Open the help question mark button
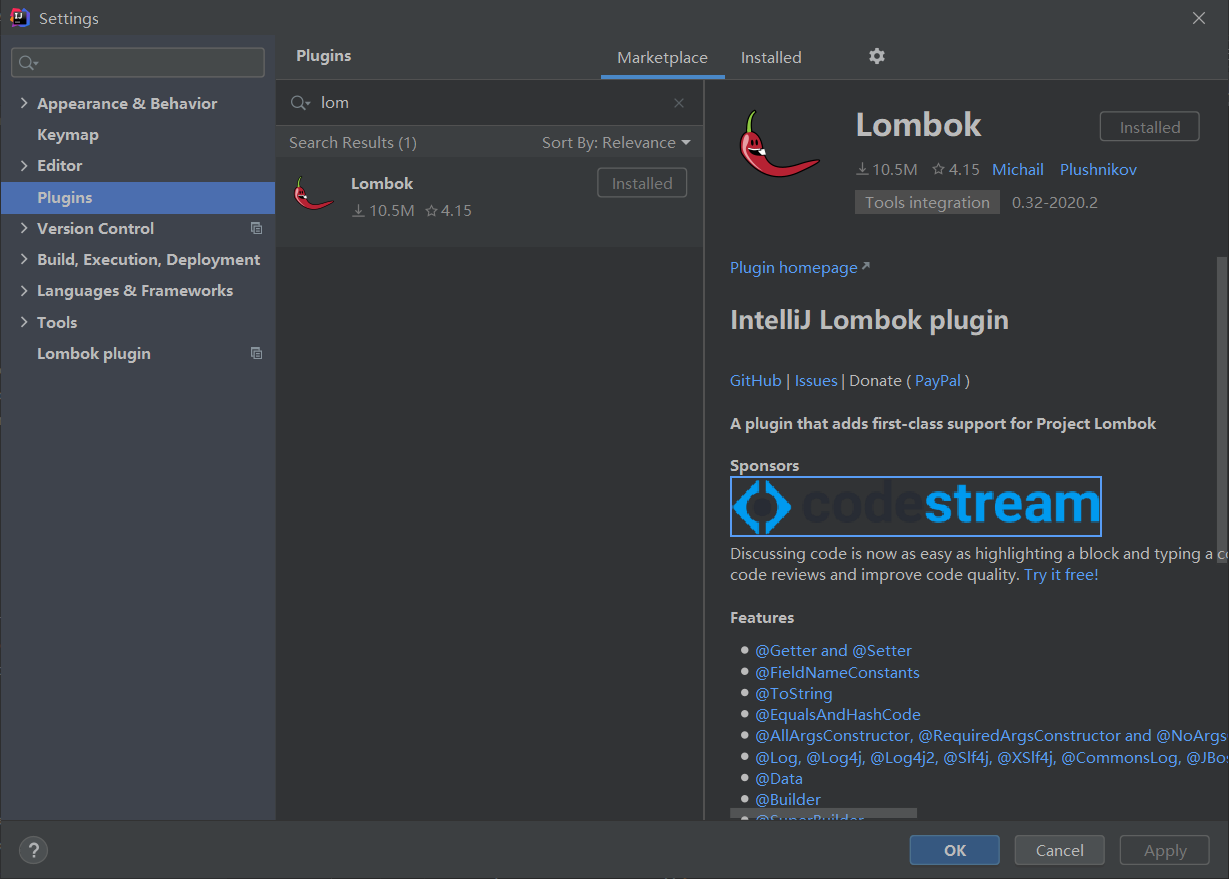1229x879 pixels. [34, 850]
